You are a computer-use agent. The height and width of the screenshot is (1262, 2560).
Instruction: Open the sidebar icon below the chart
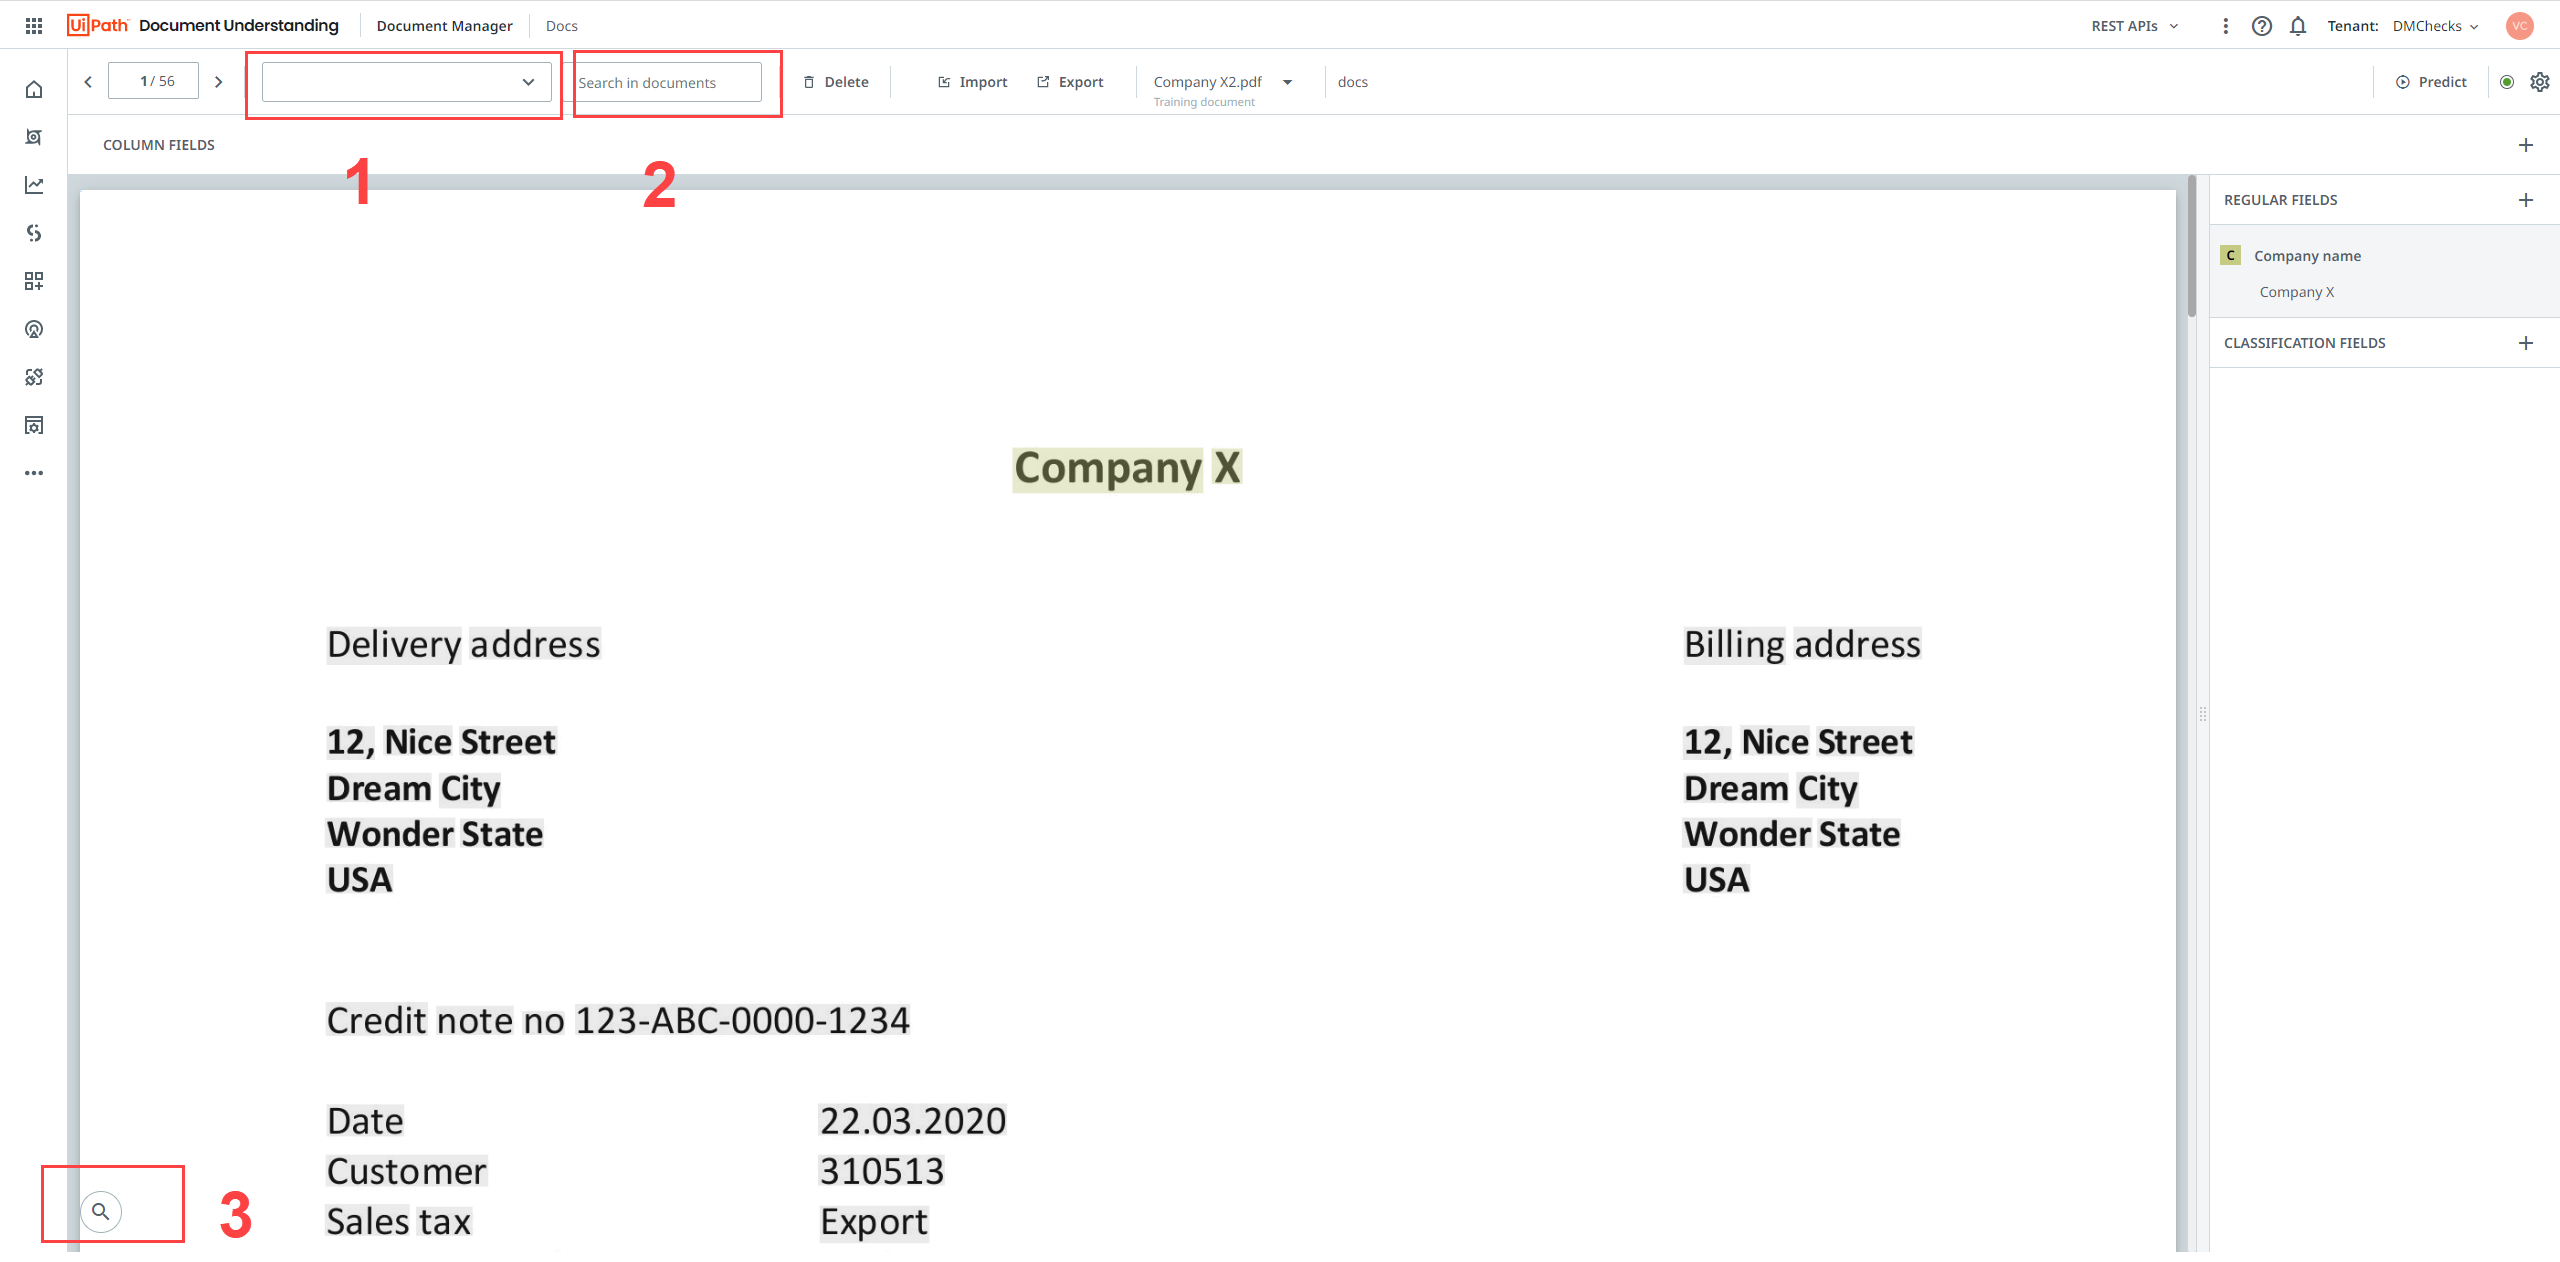tap(34, 233)
